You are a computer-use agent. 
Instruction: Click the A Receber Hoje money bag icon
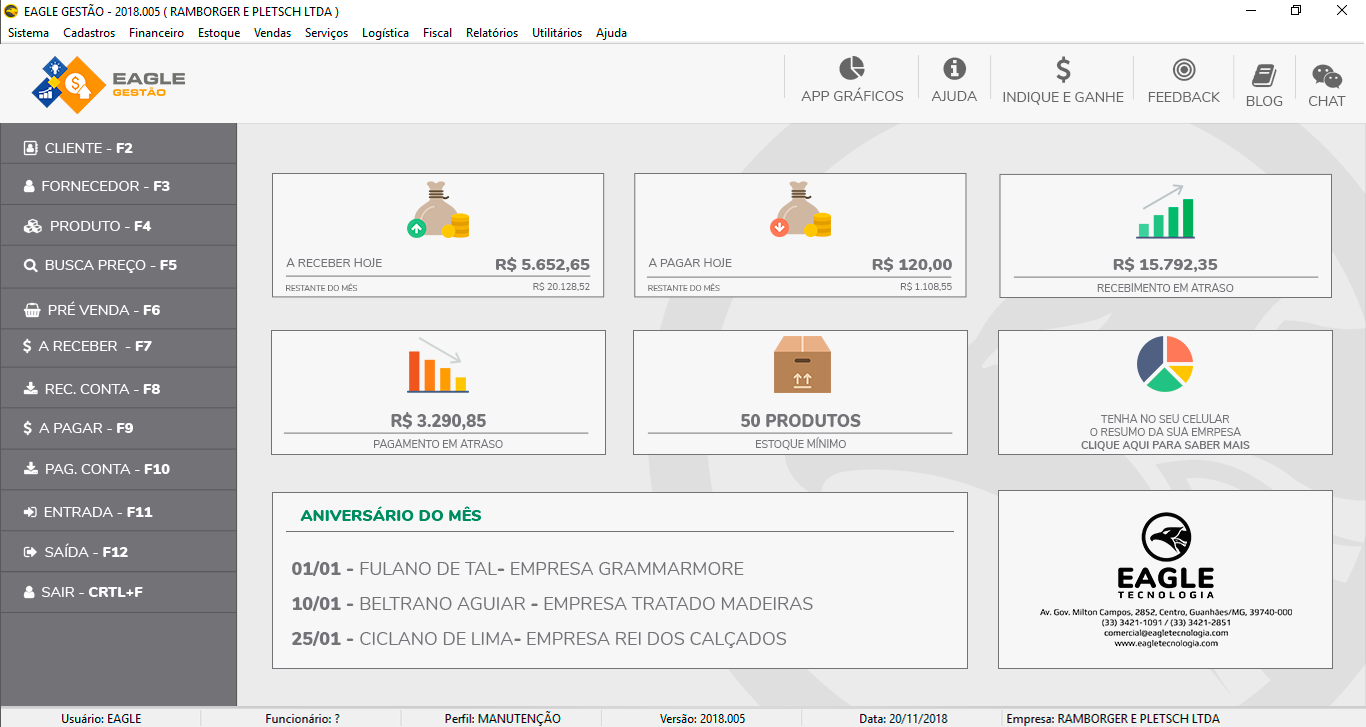(438, 210)
